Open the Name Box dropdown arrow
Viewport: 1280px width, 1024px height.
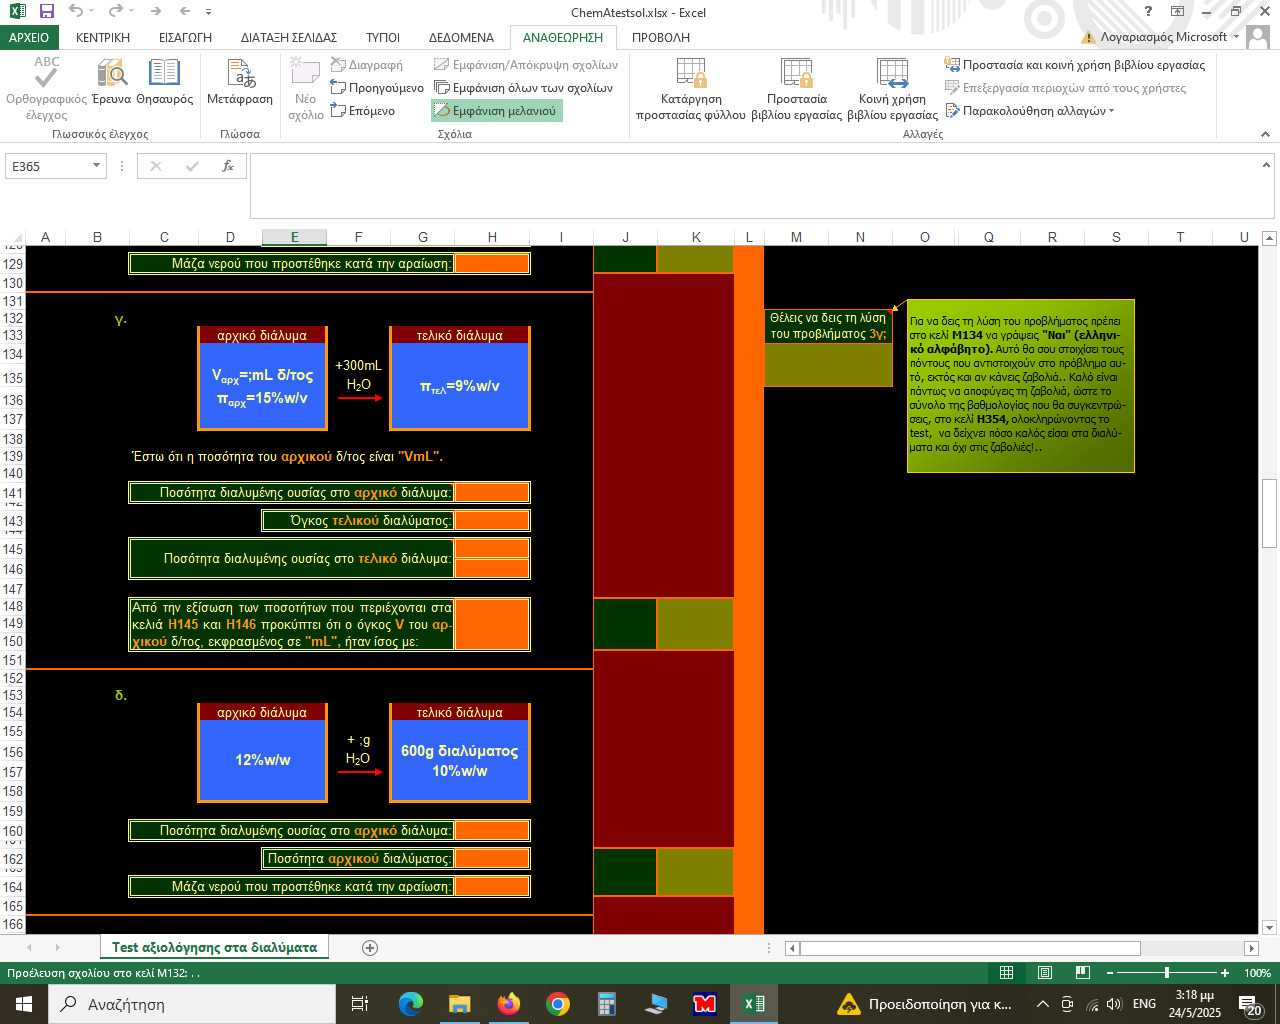(96, 166)
